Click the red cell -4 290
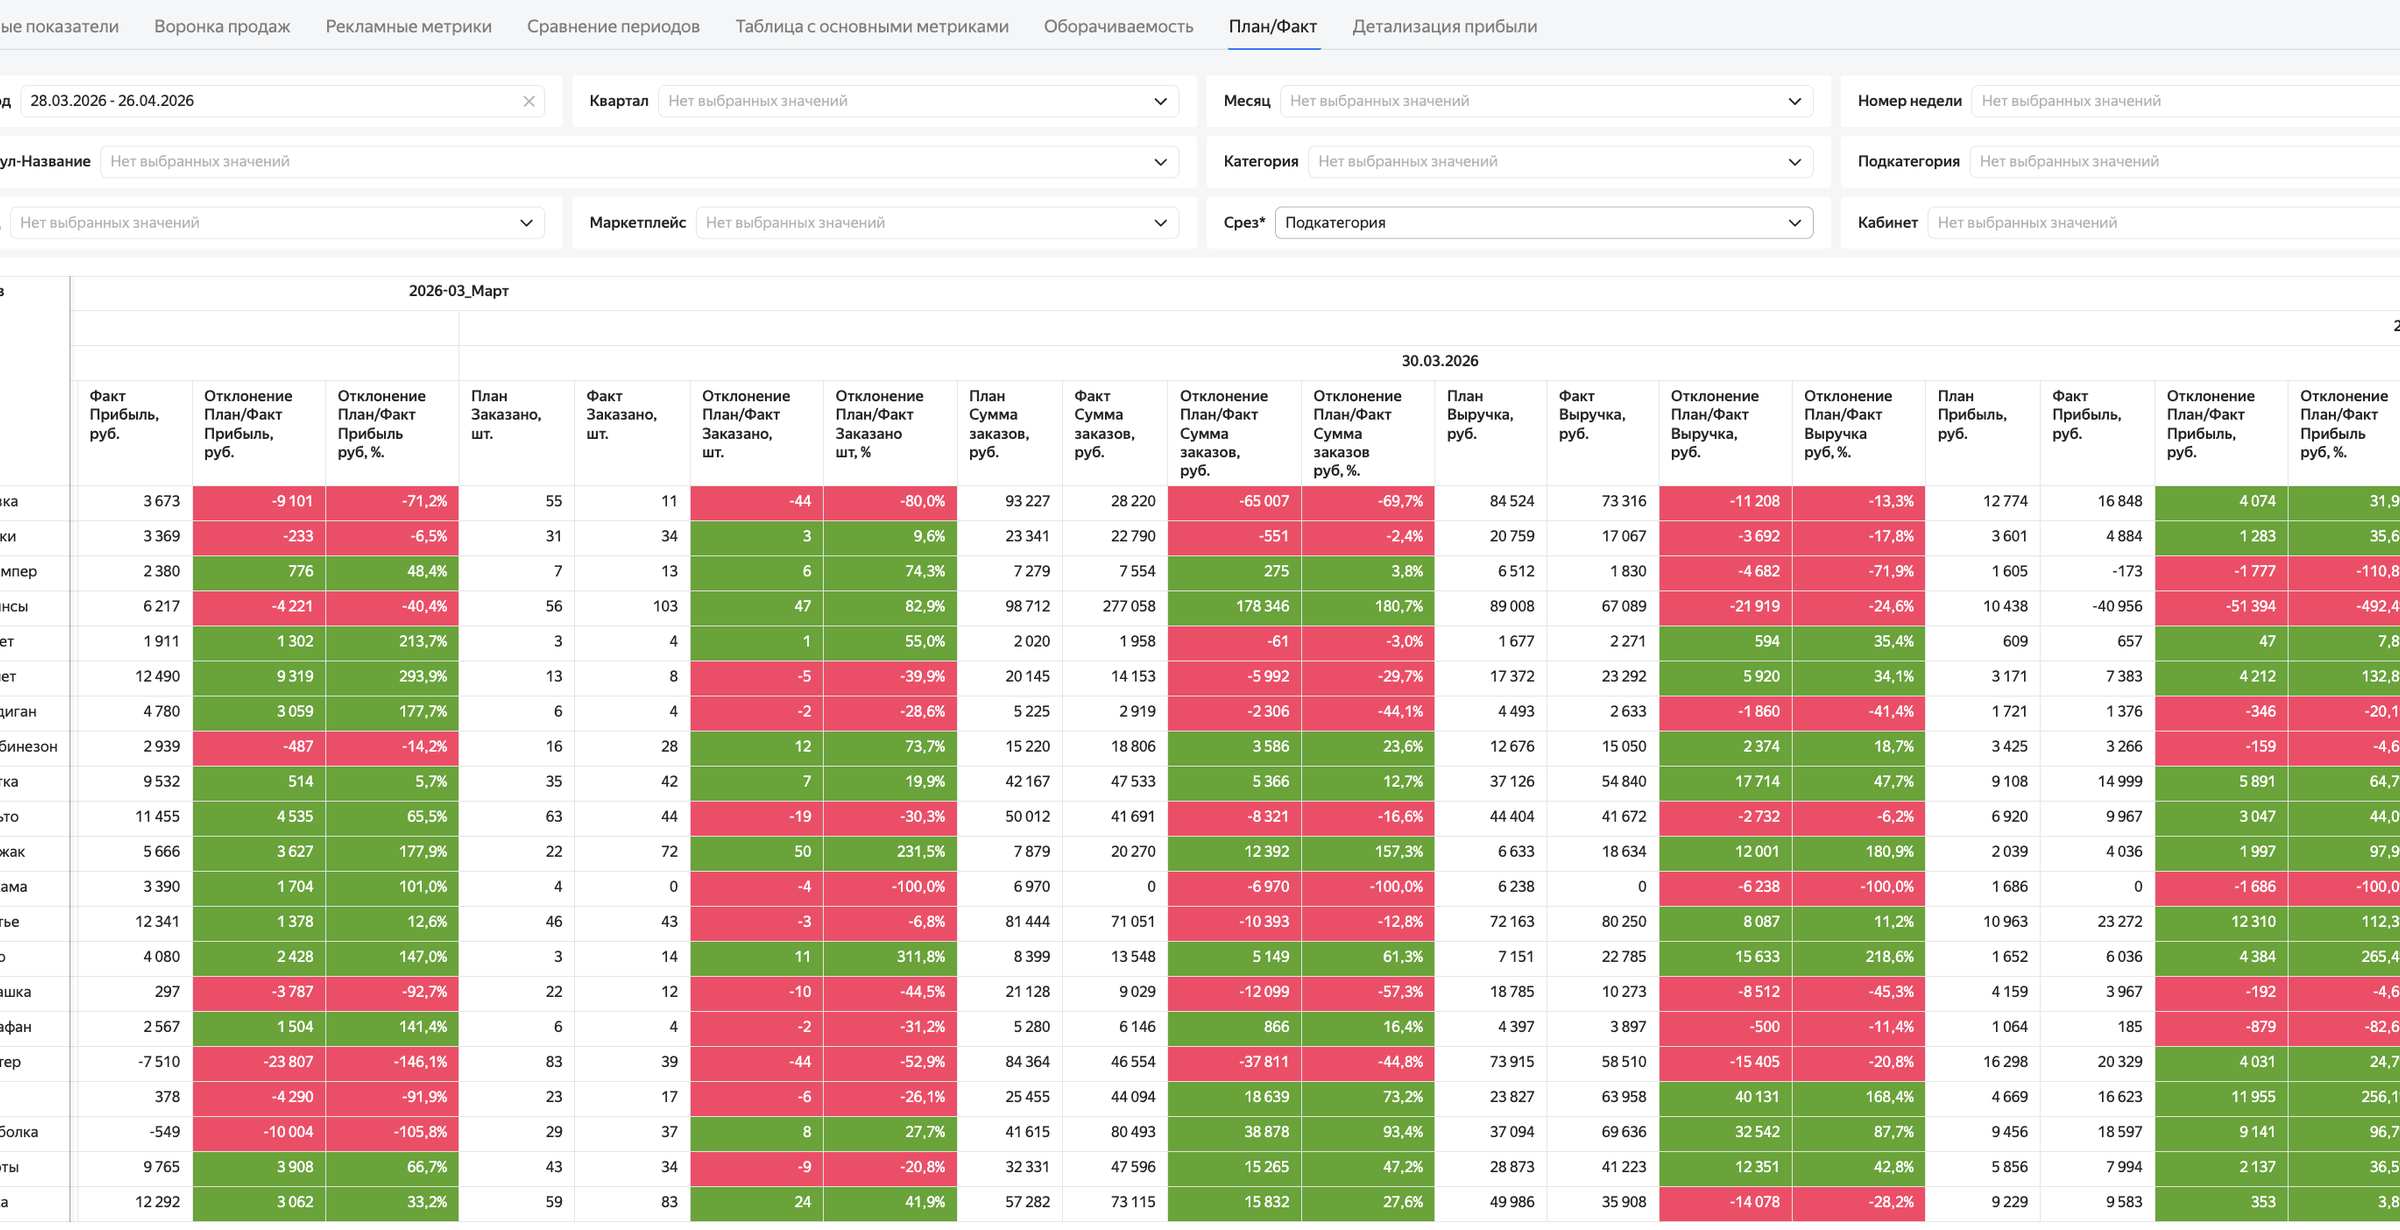Image resolution: width=2400 pixels, height=1230 pixels. click(x=259, y=1097)
